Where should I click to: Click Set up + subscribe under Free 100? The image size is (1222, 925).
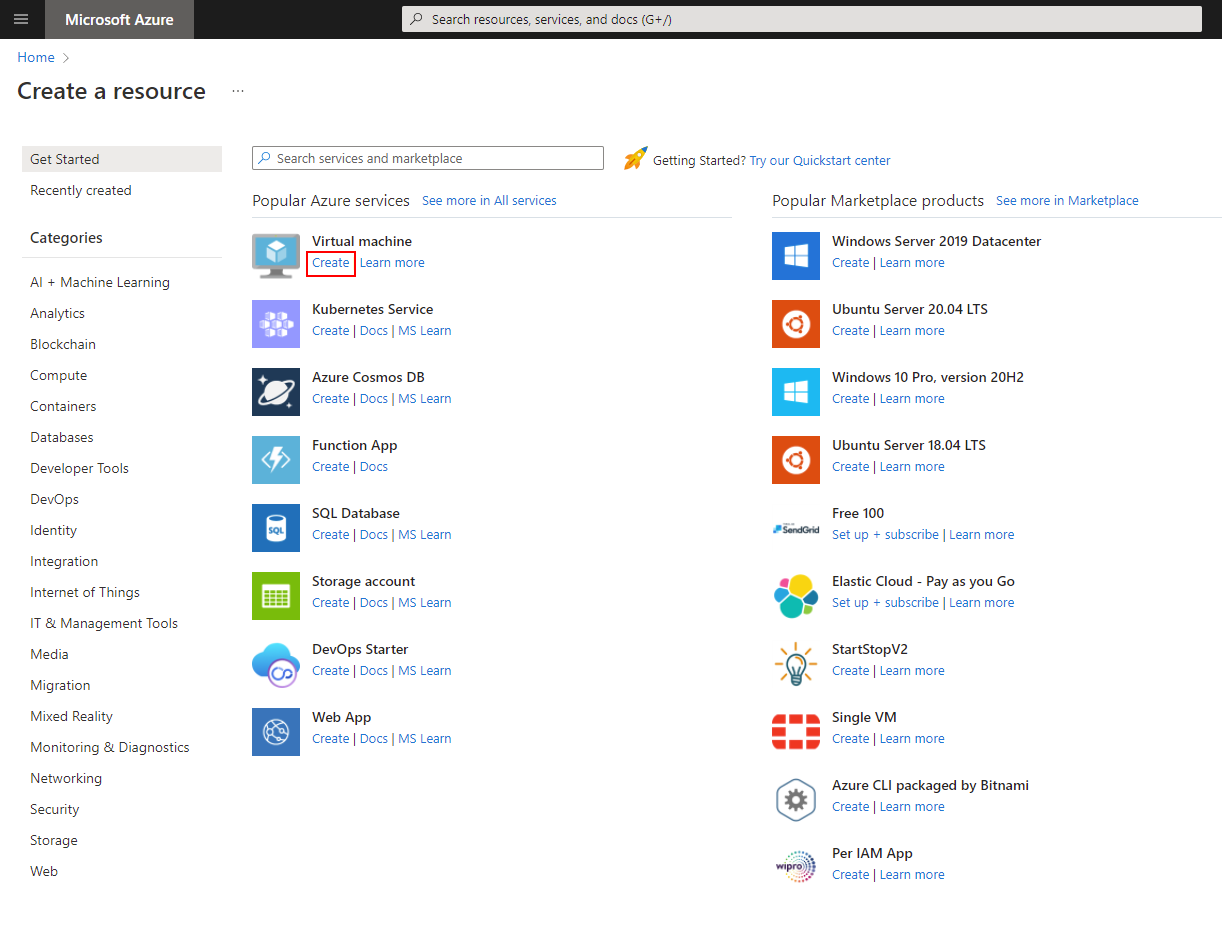point(885,535)
